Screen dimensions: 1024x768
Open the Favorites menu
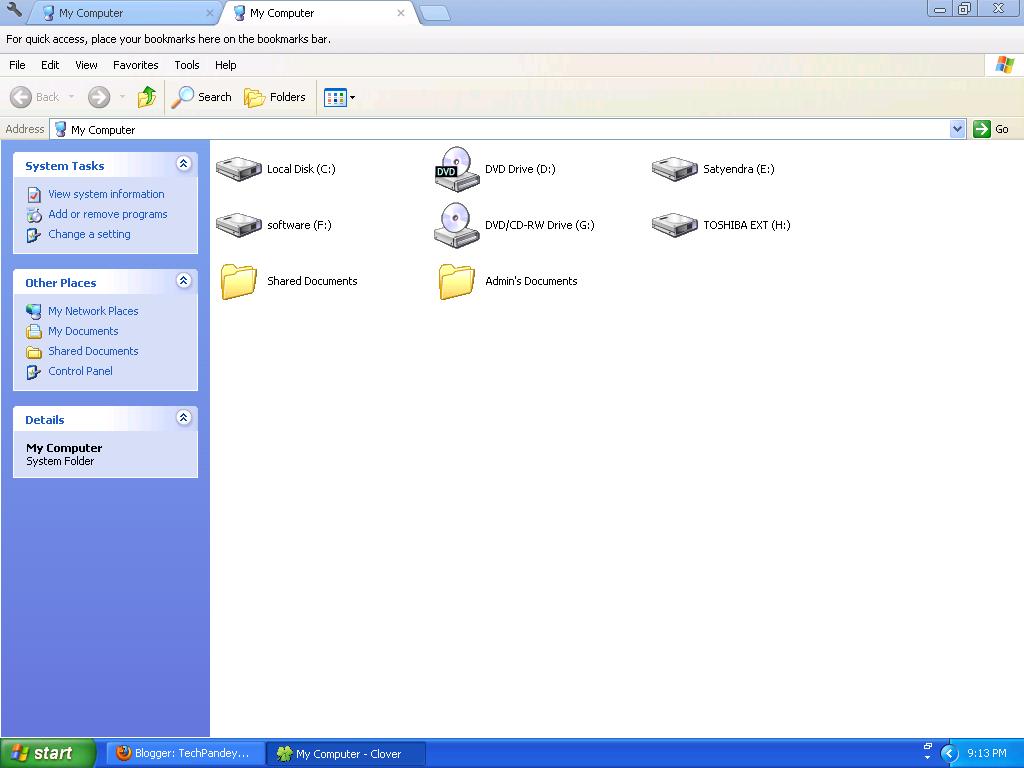[136, 65]
